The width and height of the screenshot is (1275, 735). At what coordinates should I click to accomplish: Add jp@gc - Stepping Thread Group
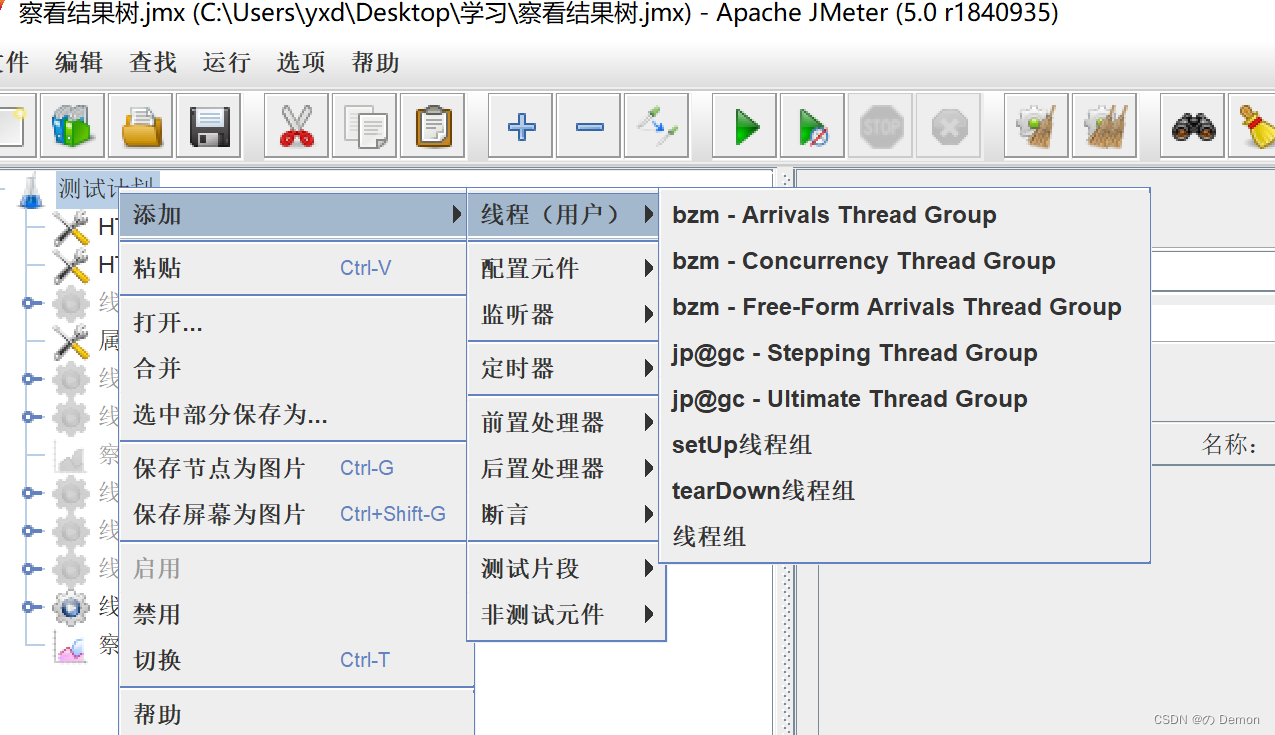[904, 353]
